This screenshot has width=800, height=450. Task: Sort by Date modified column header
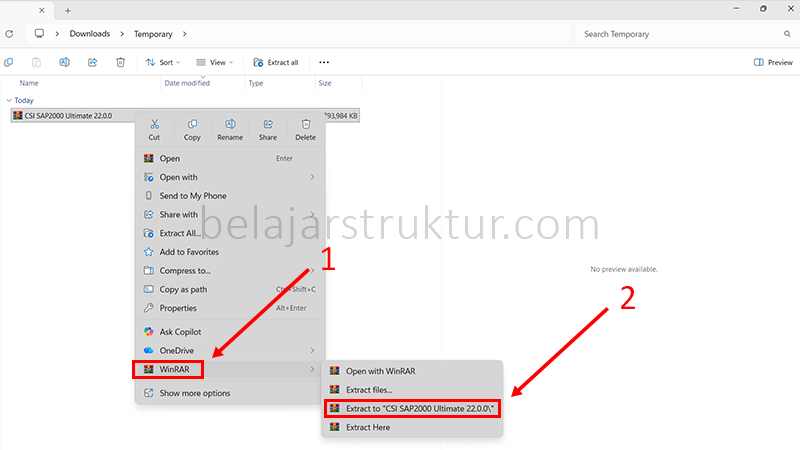[x=187, y=83]
